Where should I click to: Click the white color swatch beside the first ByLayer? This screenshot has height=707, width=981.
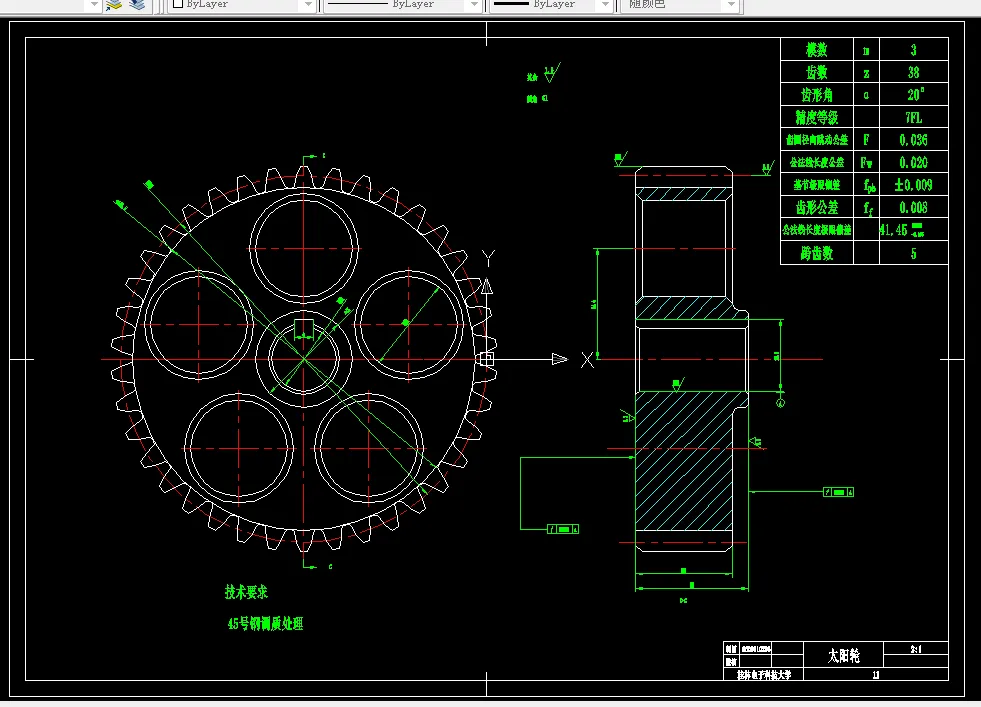[x=178, y=4]
